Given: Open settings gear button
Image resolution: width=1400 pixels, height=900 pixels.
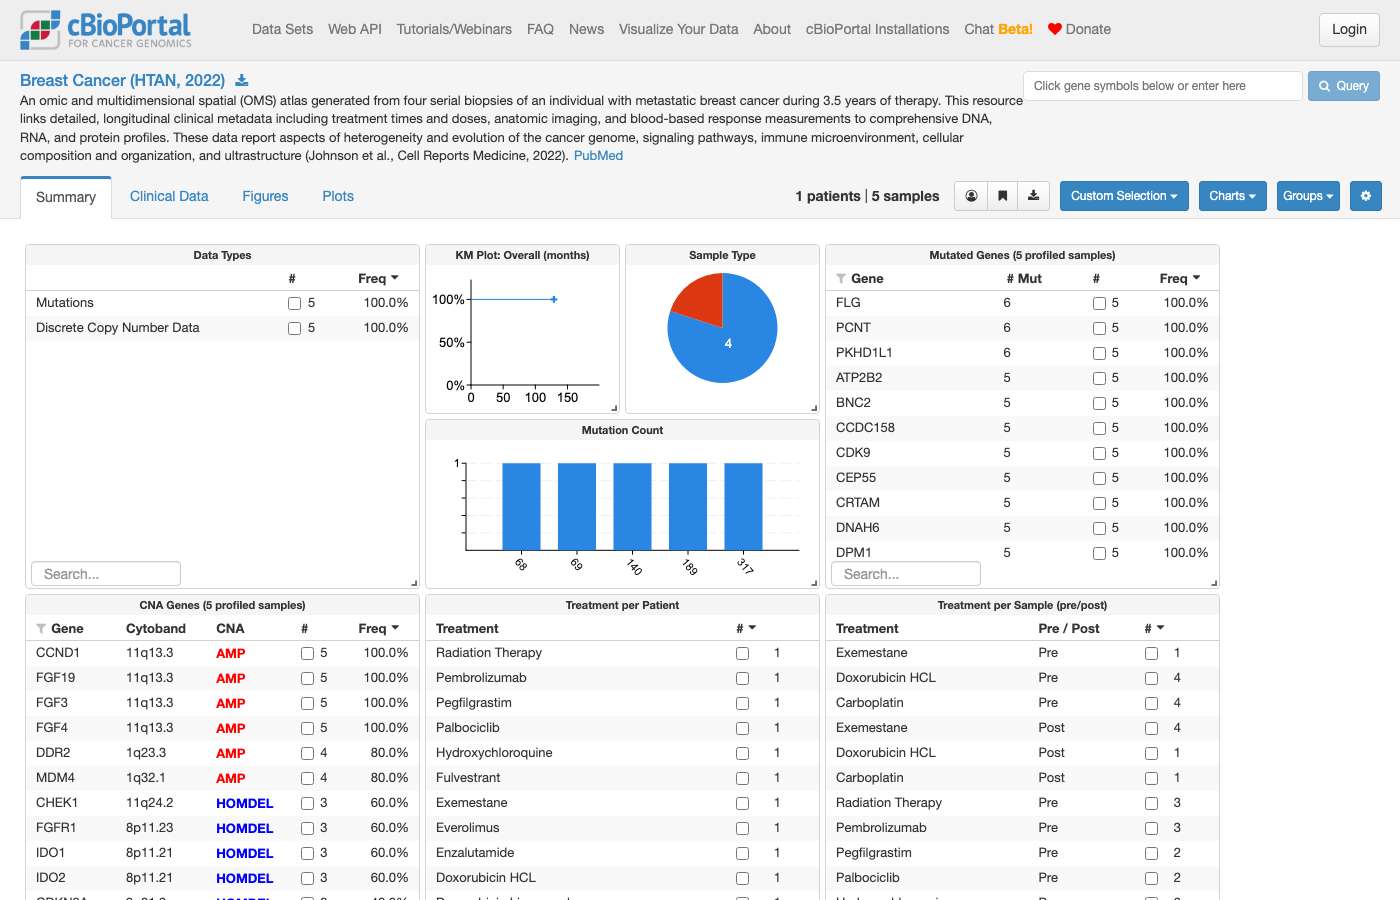Looking at the screenshot, I should pos(1366,196).
